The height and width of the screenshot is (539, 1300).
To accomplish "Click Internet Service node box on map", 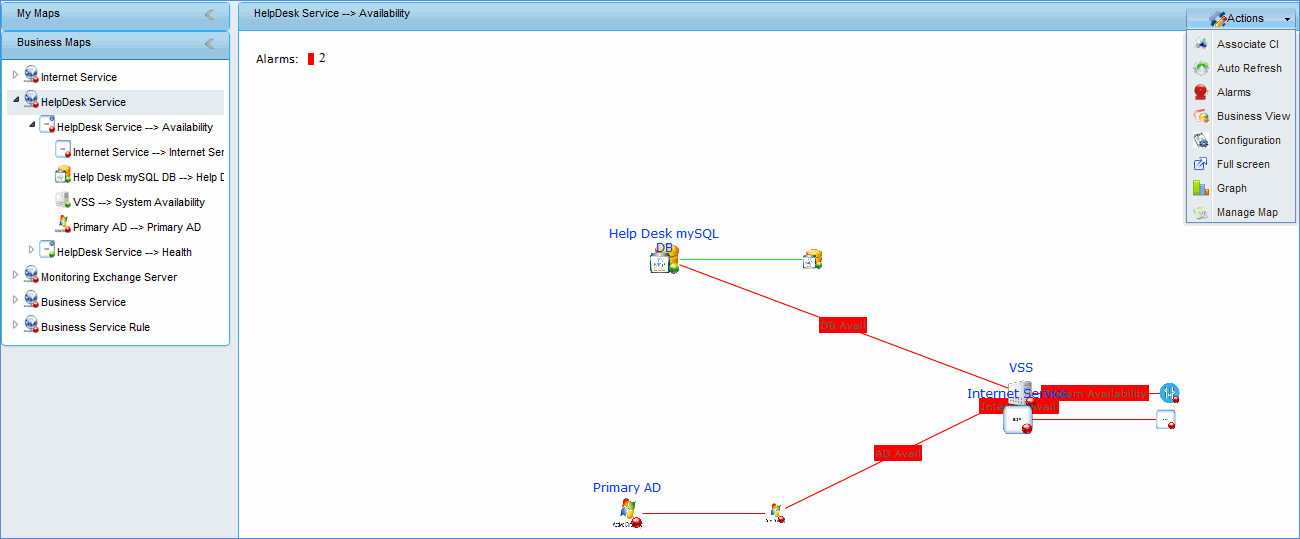I will (x=1017, y=420).
